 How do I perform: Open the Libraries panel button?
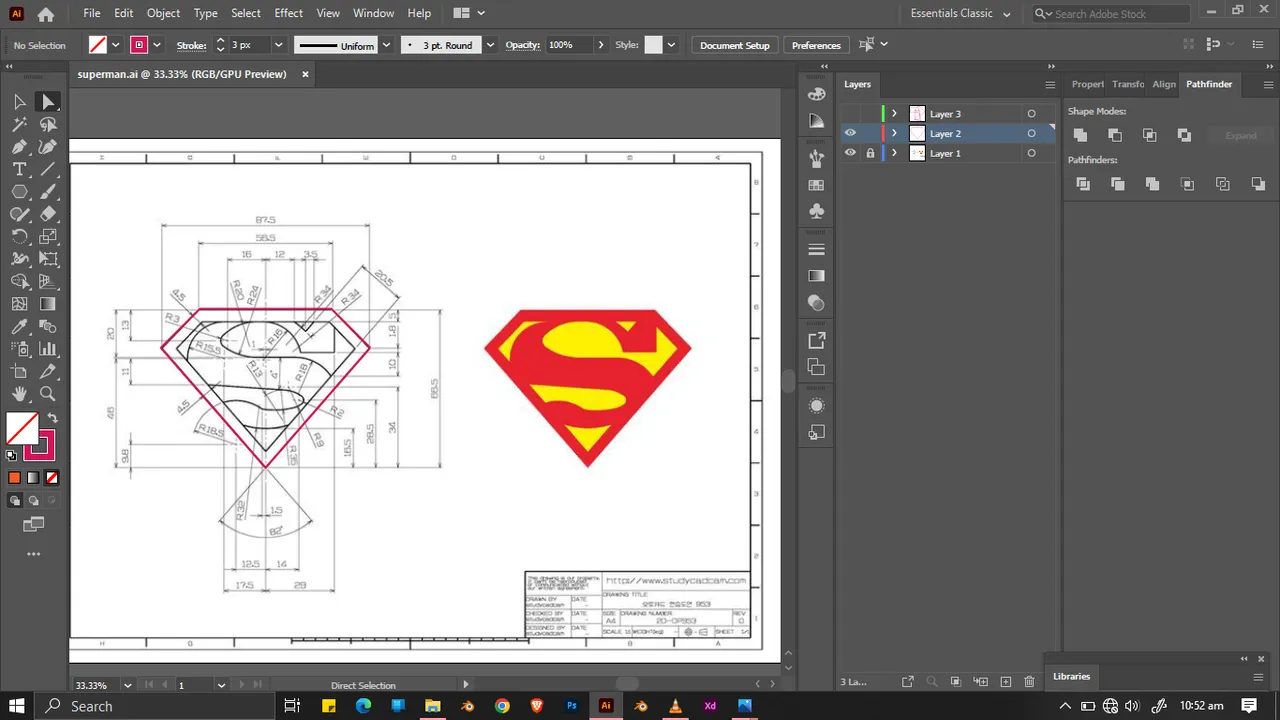1071,676
